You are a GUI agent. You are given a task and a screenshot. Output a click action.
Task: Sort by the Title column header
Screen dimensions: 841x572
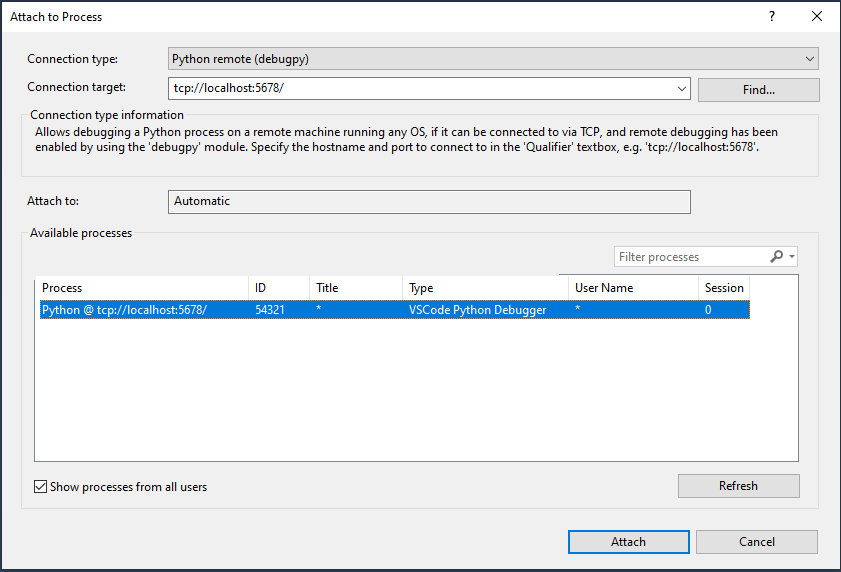(356, 288)
